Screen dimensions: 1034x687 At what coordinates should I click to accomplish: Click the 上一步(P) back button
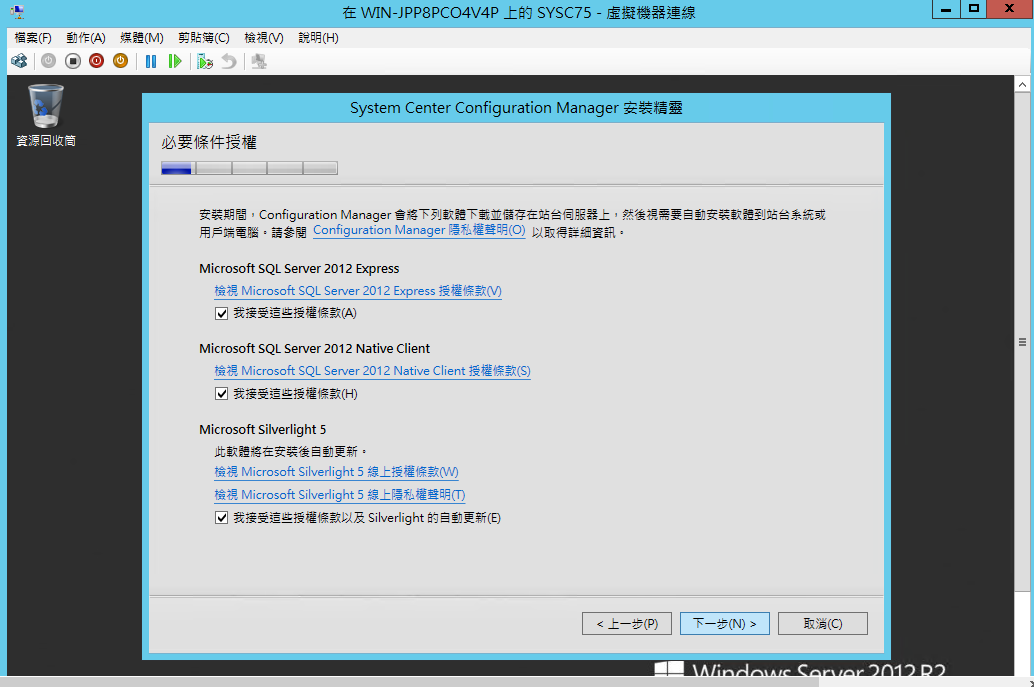pos(626,624)
